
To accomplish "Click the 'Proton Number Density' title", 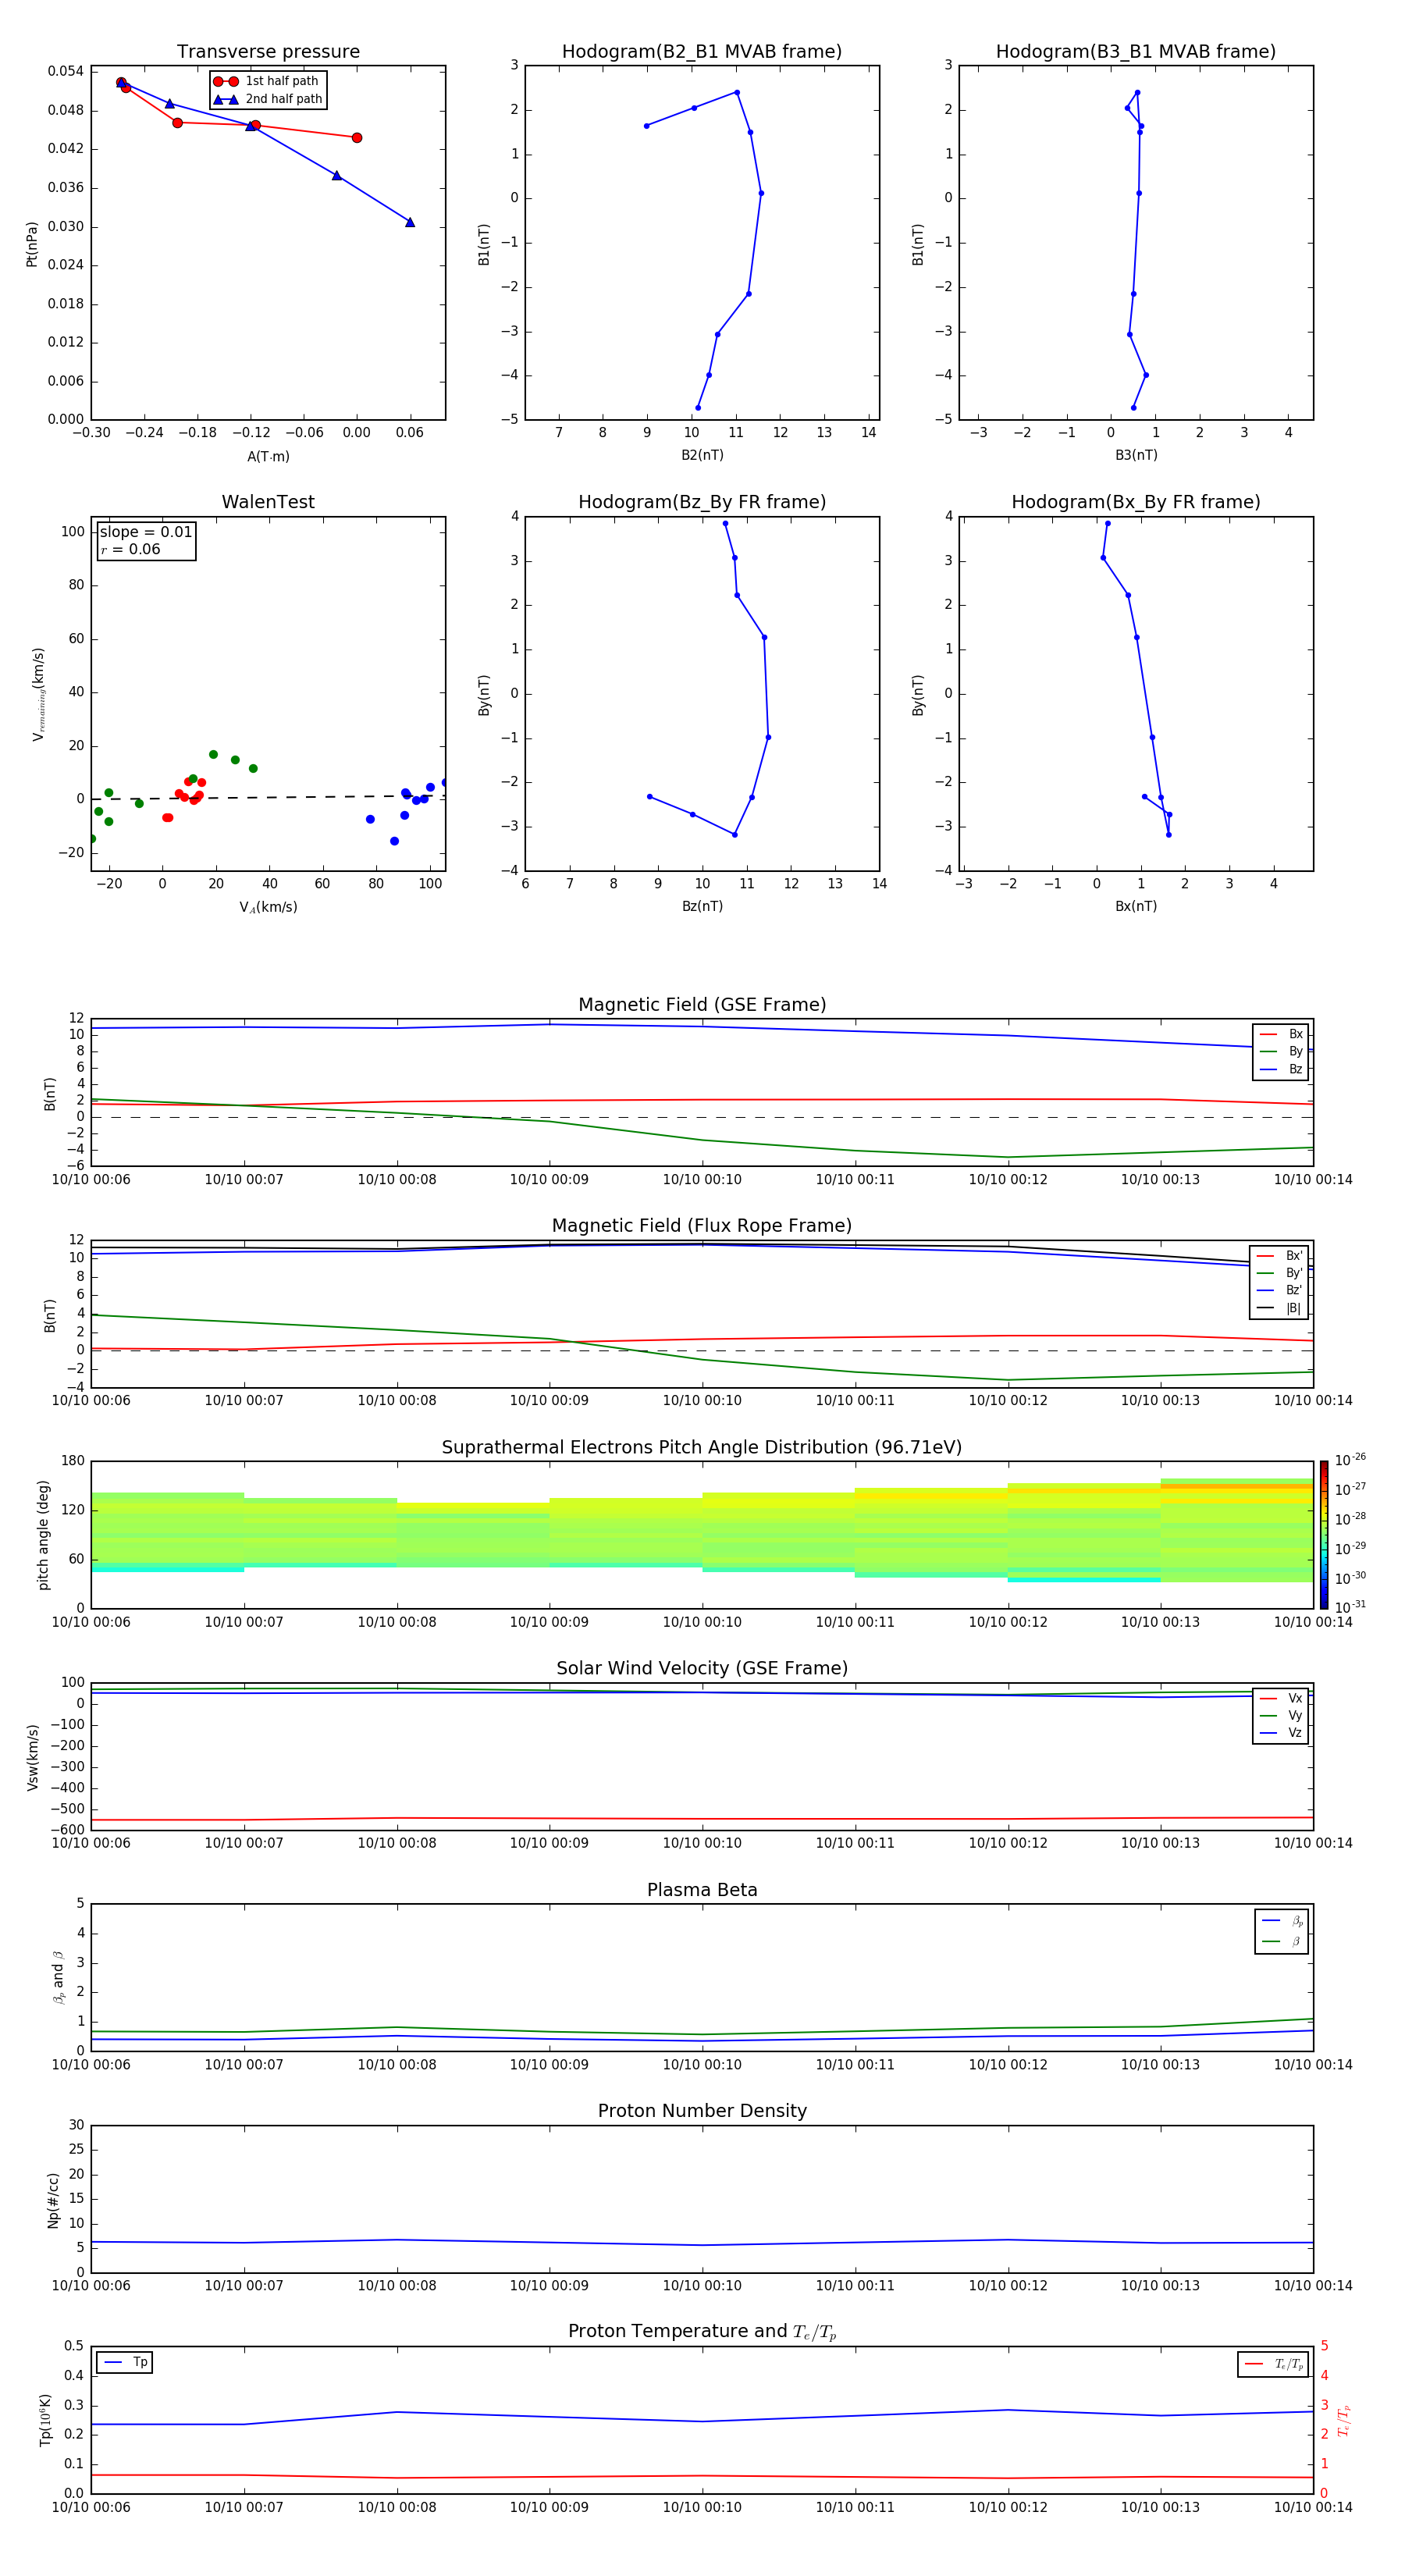I will coord(702,2111).
